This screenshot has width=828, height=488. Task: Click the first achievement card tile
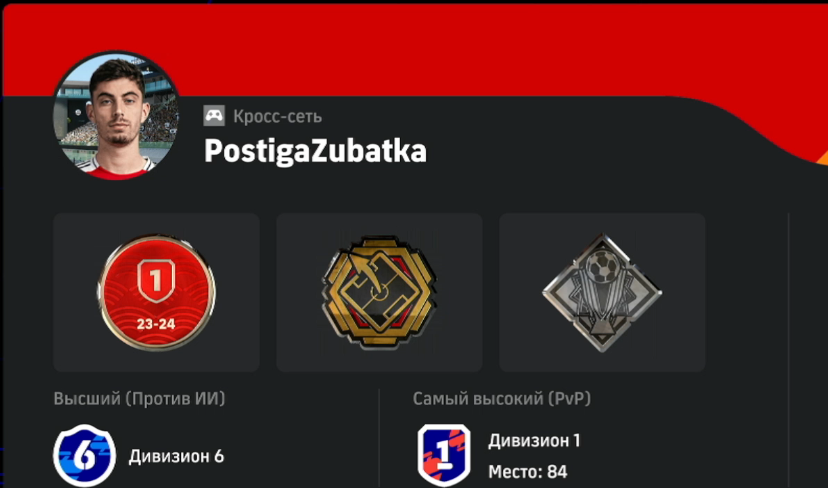(x=156, y=293)
